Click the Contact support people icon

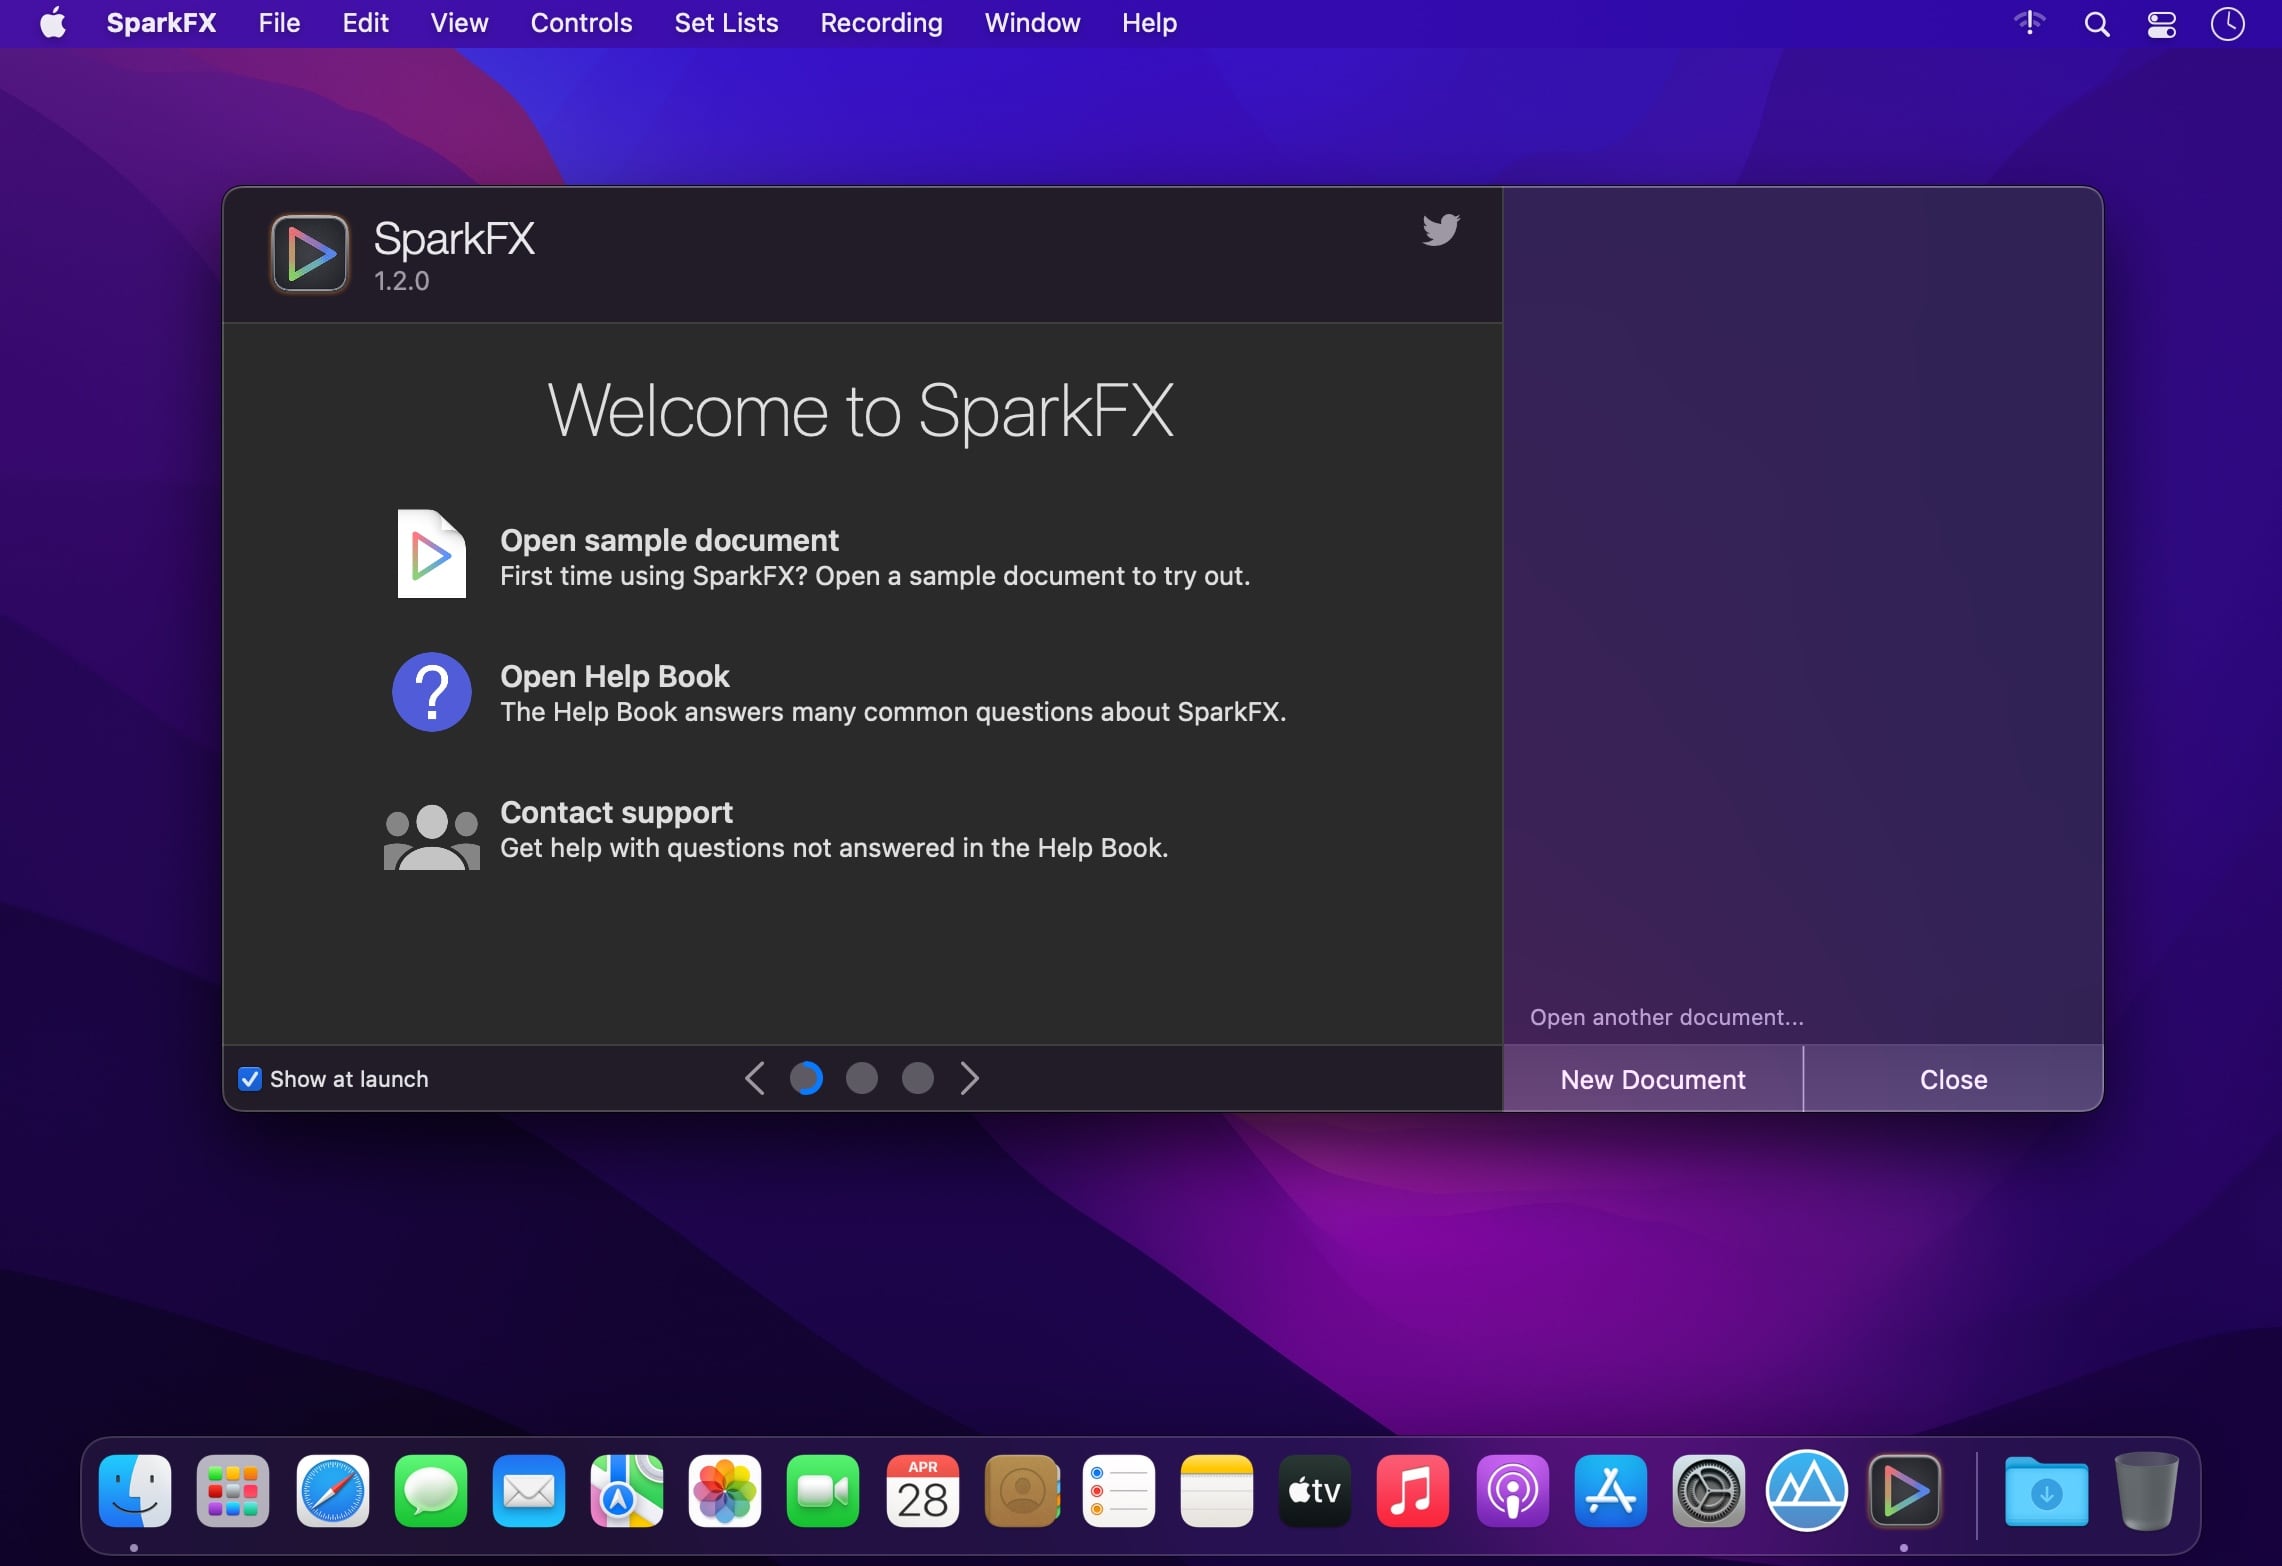431,836
